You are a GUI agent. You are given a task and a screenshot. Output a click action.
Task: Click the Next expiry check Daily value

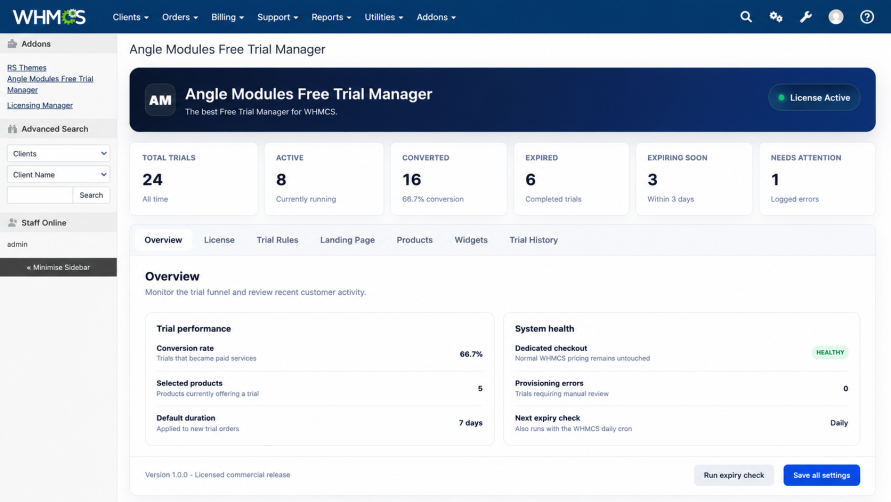pyautogui.click(x=839, y=423)
